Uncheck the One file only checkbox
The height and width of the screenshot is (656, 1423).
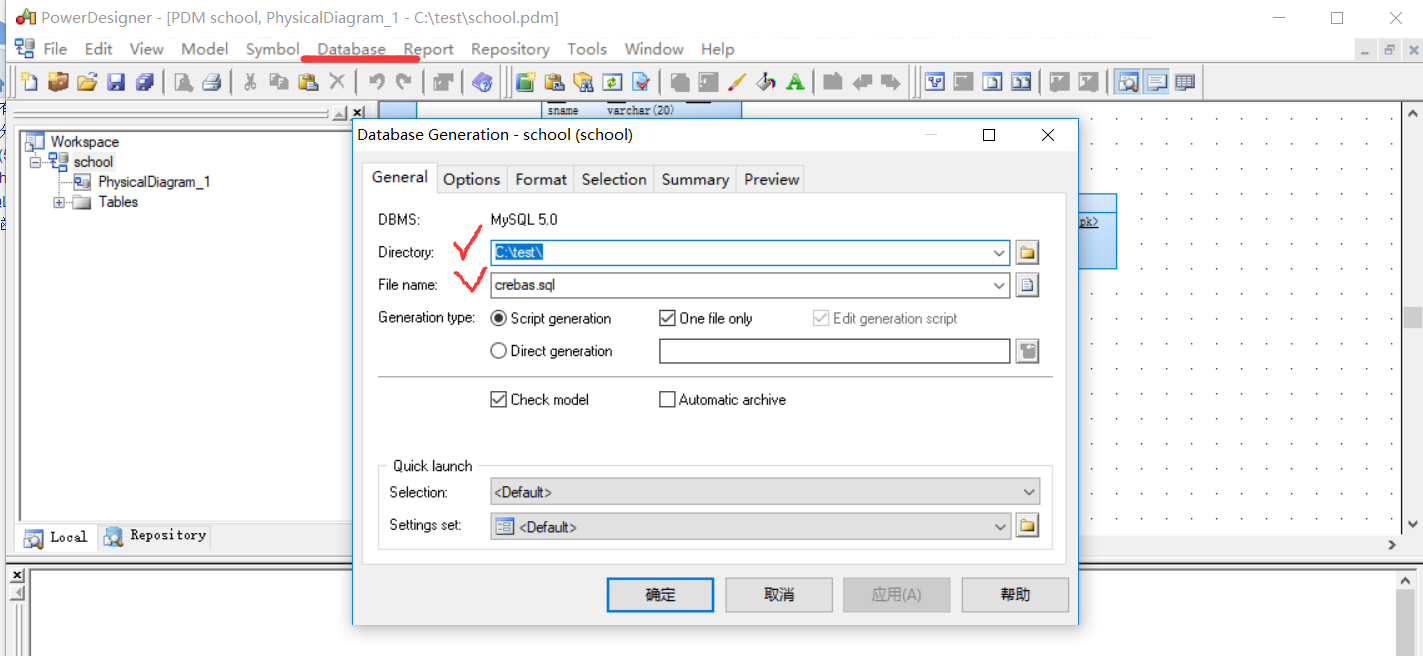click(667, 318)
